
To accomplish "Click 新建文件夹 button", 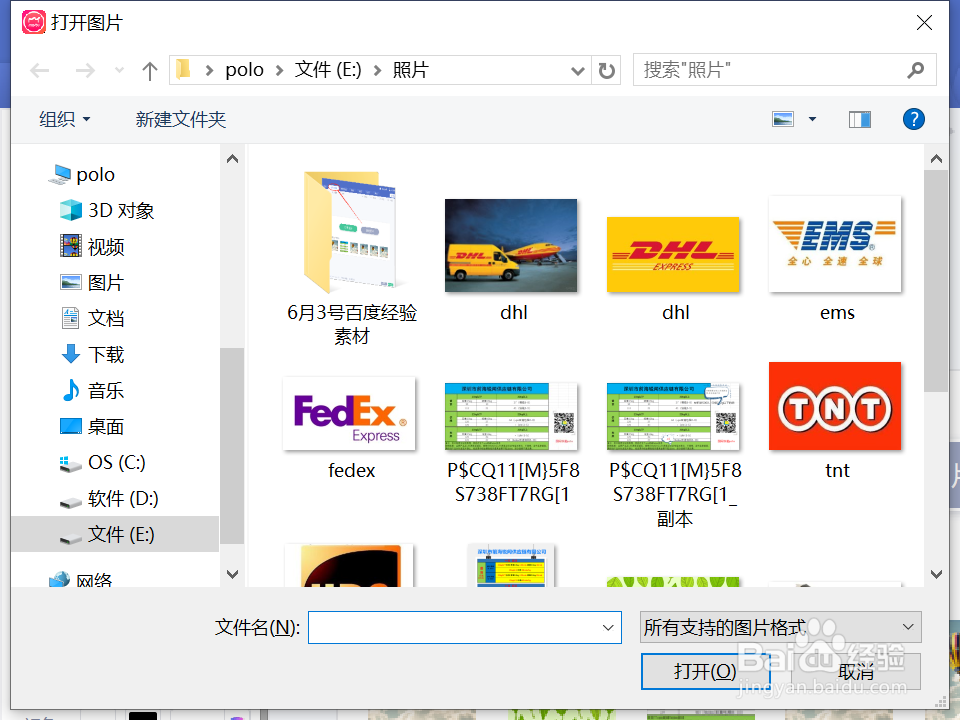I will 181,119.
